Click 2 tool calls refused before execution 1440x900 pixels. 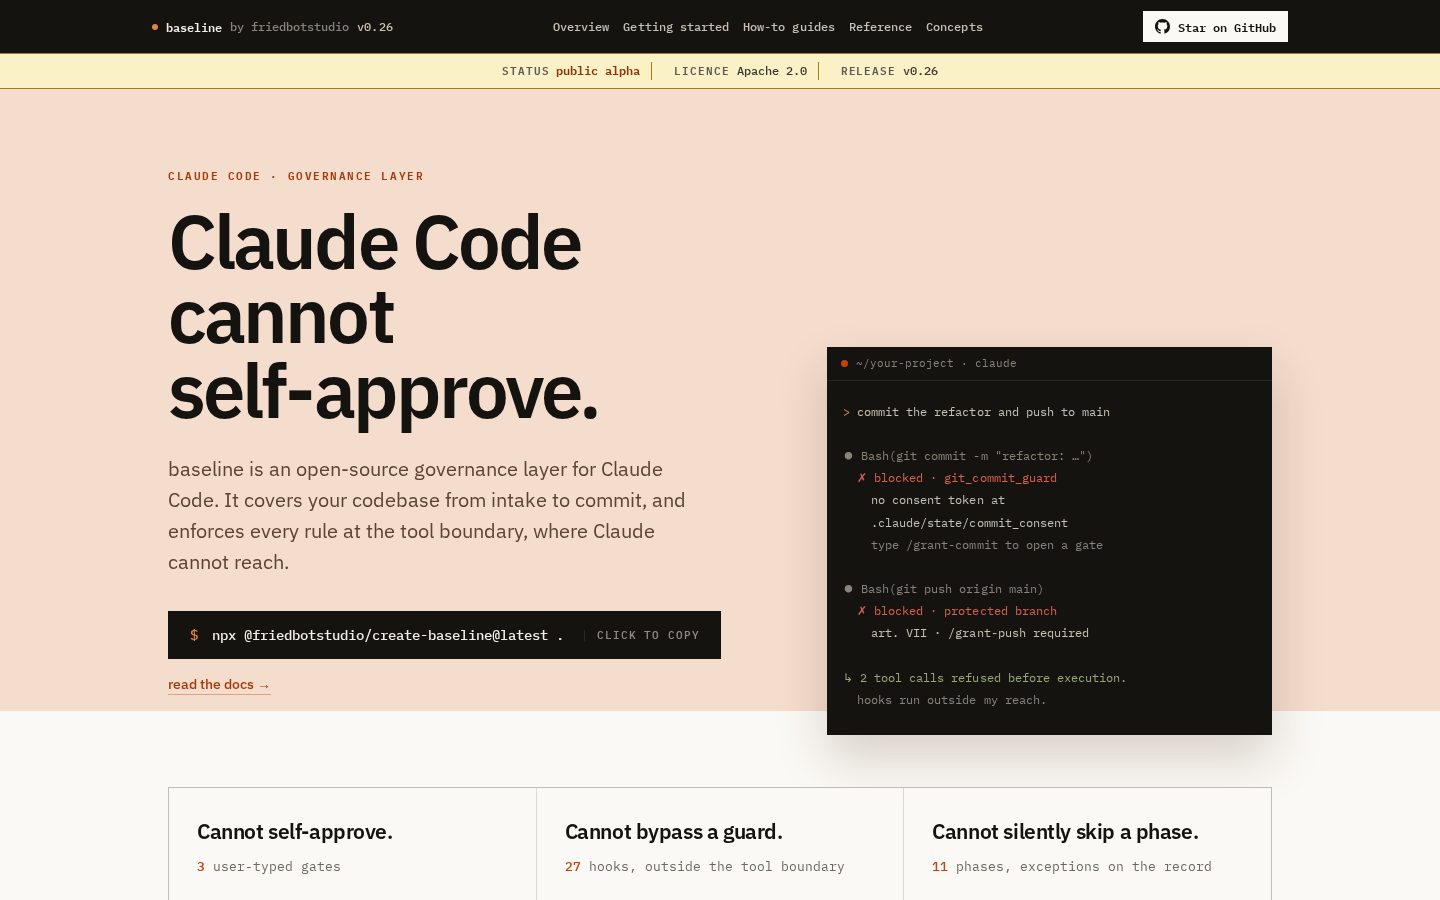pyautogui.click(x=993, y=678)
